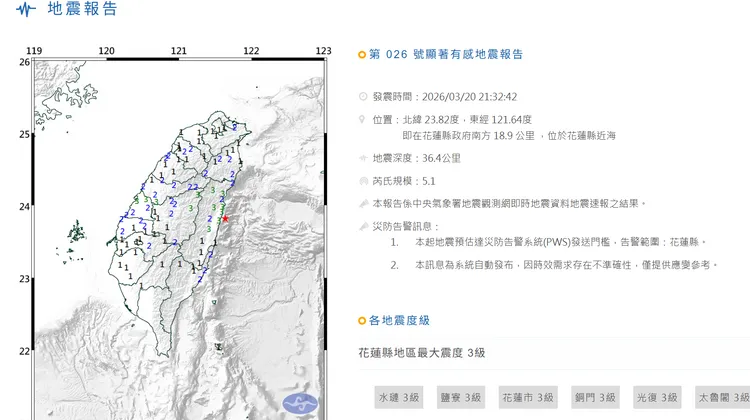The width and height of the screenshot is (750, 420).
Task: Click the orange circle icon beside 各地震度級
Action: click(362, 321)
